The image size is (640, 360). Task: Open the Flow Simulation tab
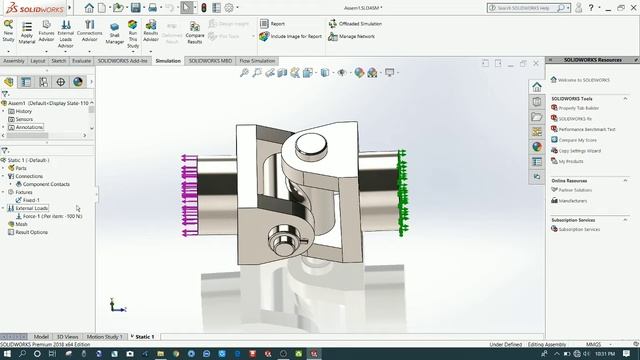[257, 61]
